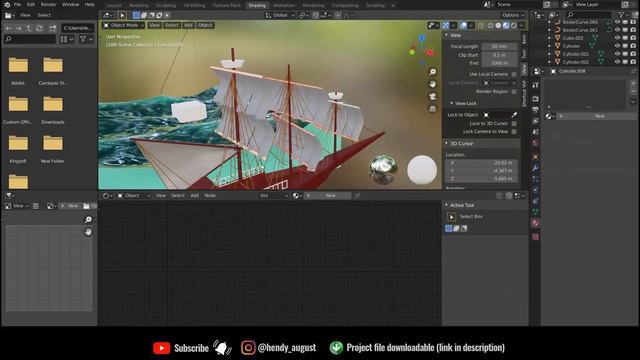The image size is (640, 360).
Task: Adjust the Focal Length field
Action: click(500, 47)
